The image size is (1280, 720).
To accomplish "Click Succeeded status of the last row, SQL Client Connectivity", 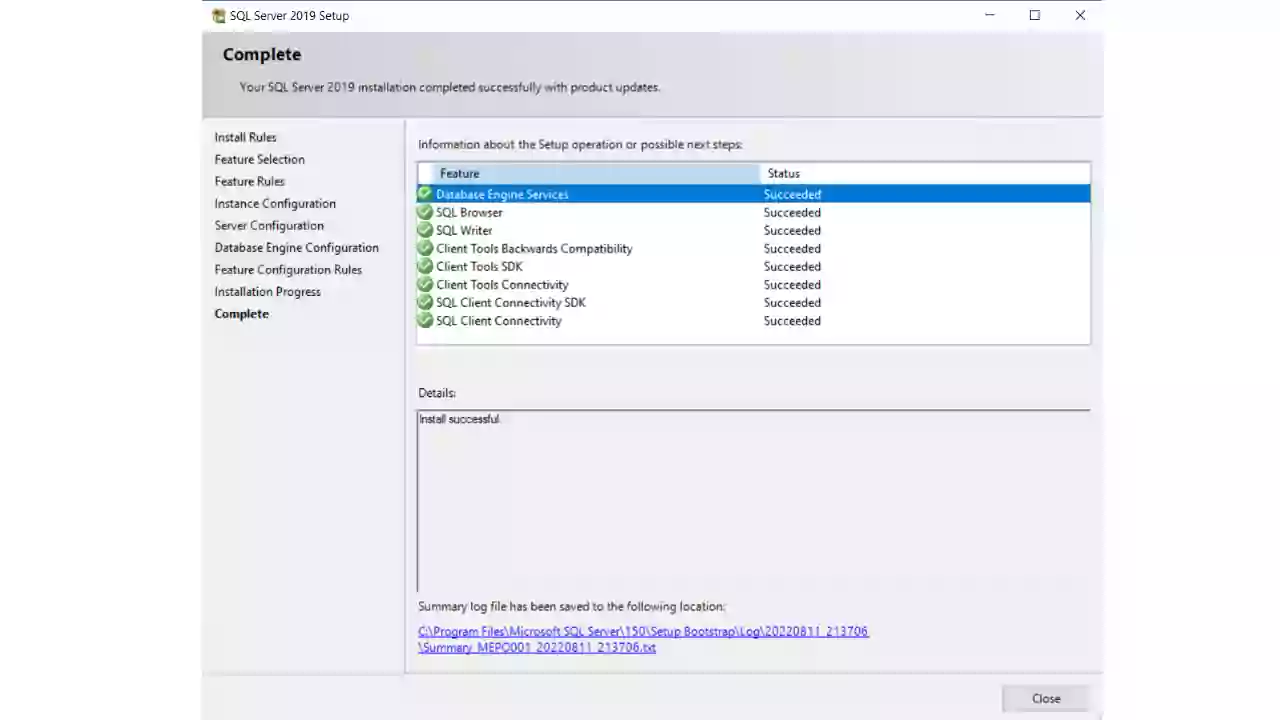I will click(792, 320).
